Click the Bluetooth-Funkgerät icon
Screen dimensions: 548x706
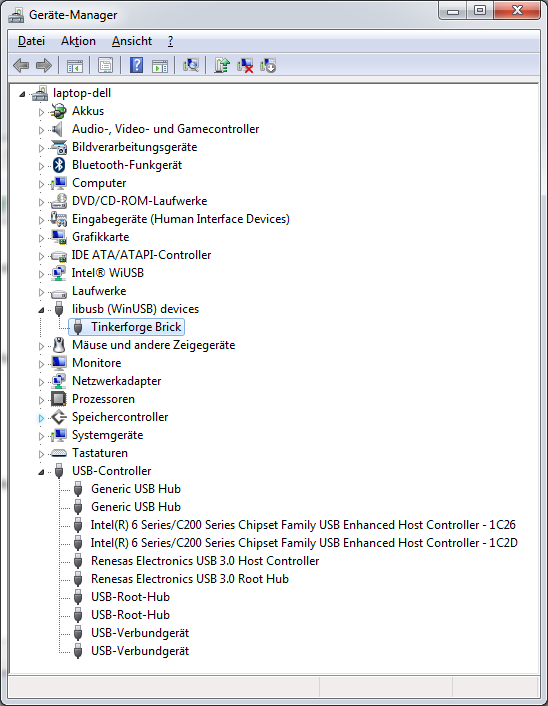click(59, 165)
